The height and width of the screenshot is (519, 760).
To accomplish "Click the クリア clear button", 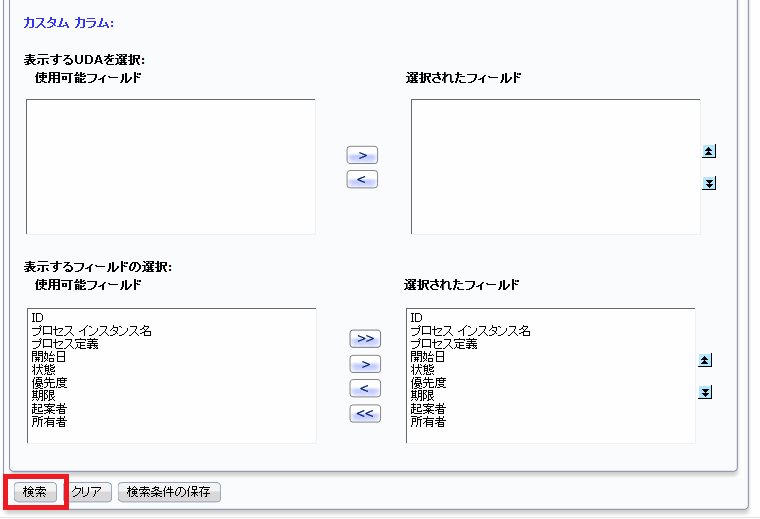I will (87, 492).
